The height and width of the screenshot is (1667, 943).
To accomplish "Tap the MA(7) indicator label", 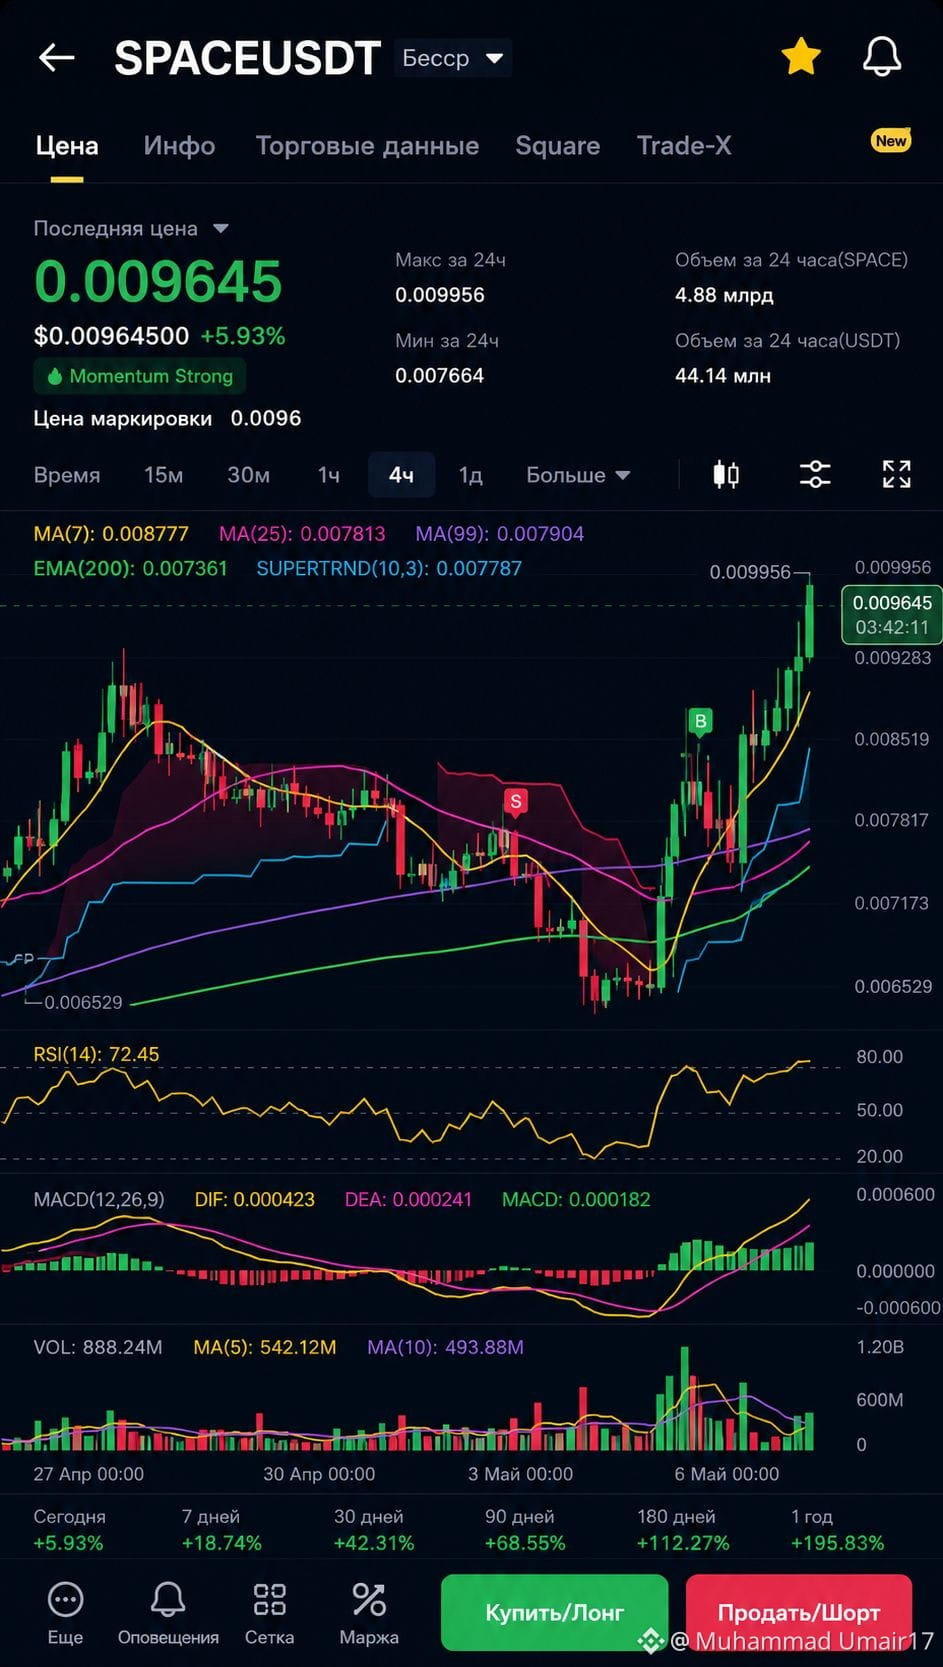I will 111,534.
